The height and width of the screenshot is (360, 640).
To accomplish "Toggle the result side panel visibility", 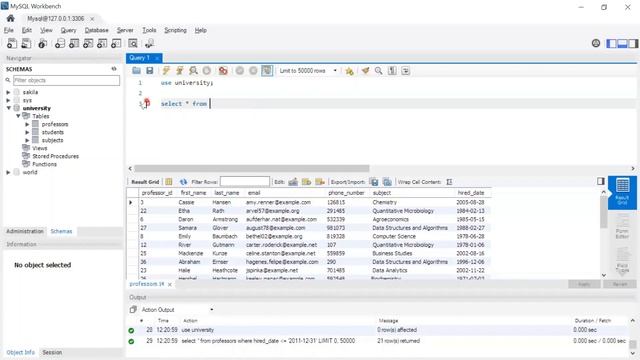I will 601,181.
